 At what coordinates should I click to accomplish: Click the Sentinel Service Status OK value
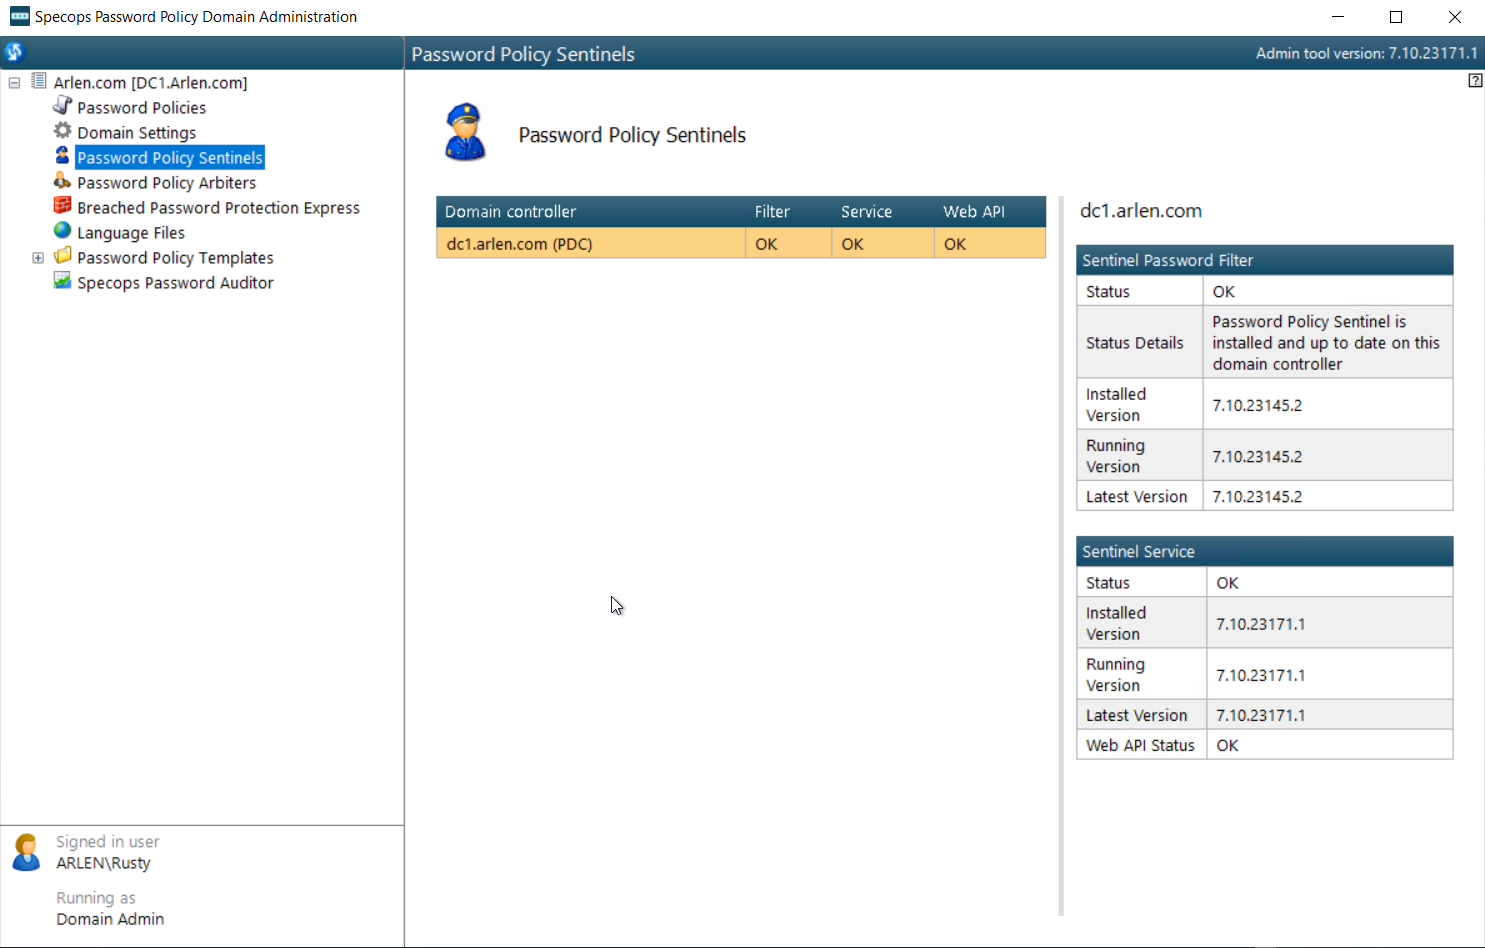[x=1227, y=583]
